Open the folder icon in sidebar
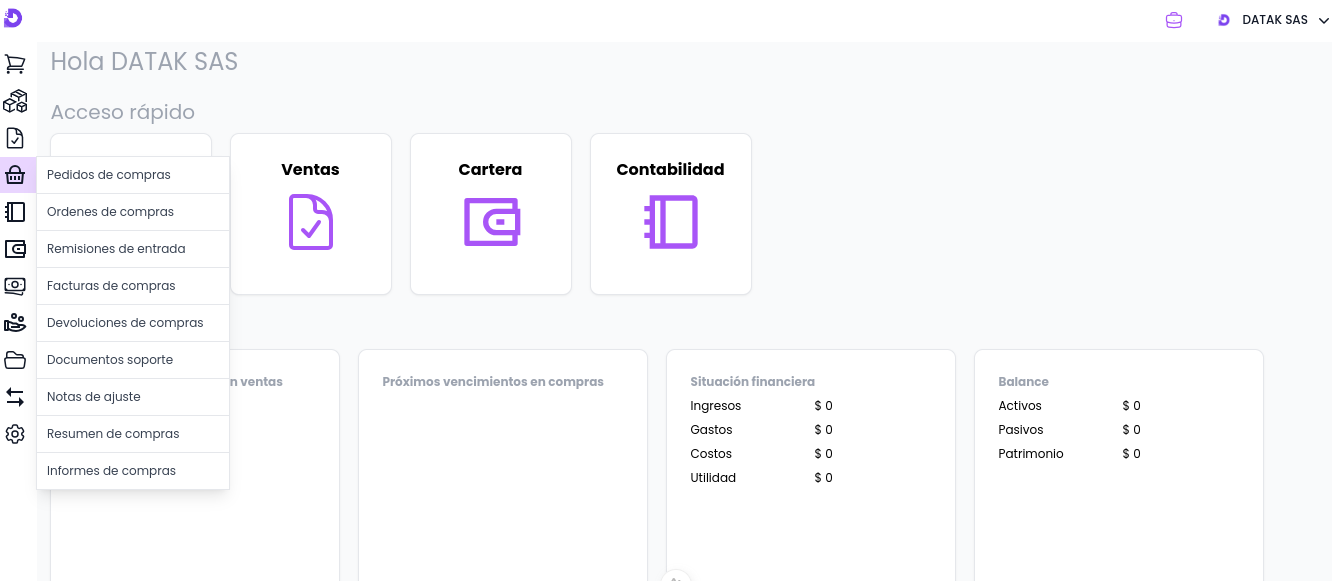The image size is (1332, 581). [15, 360]
